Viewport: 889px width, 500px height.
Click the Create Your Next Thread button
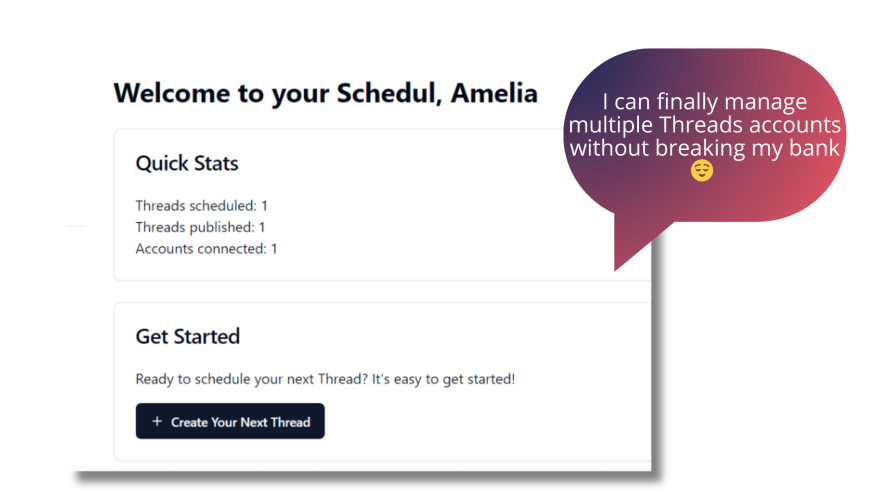point(230,421)
